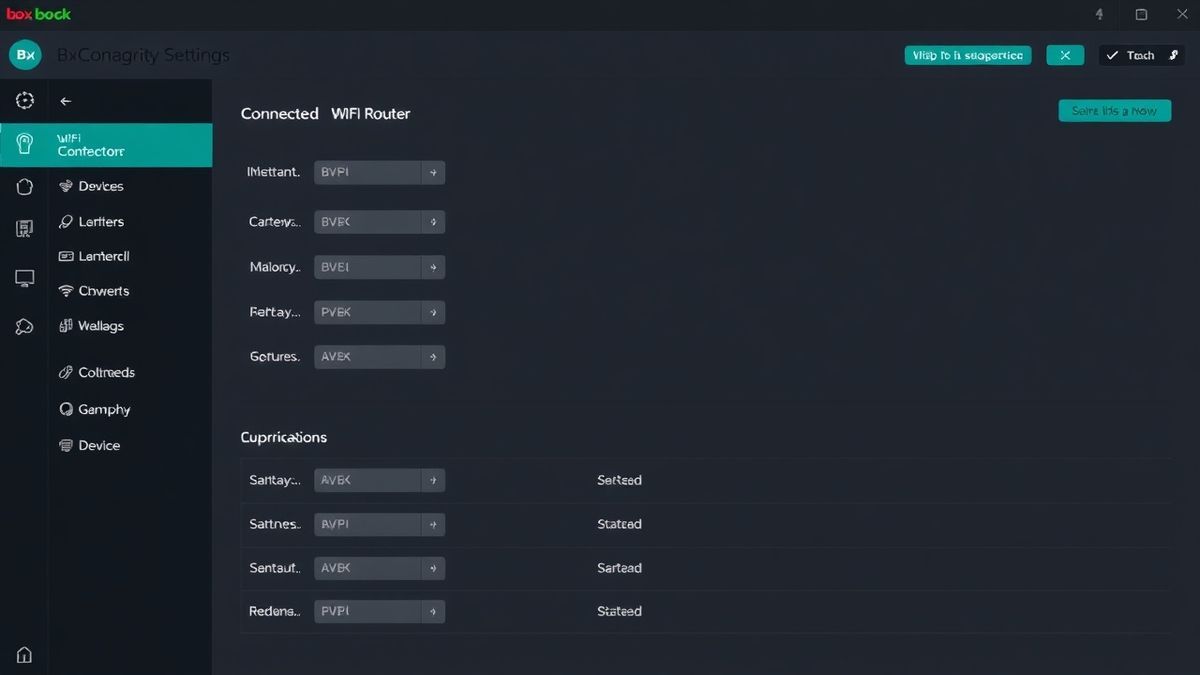The height and width of the screenshot is (675, 1200).
Task: Click the round Bx logo icon
Action: tap(25, 55)
